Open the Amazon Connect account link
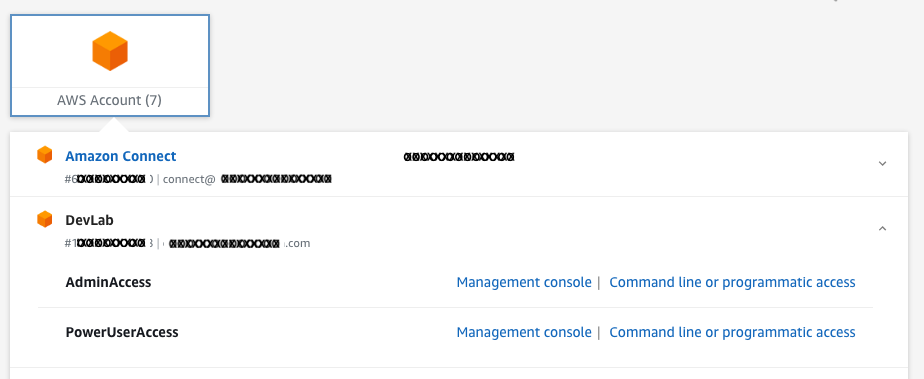 [121, 156]
